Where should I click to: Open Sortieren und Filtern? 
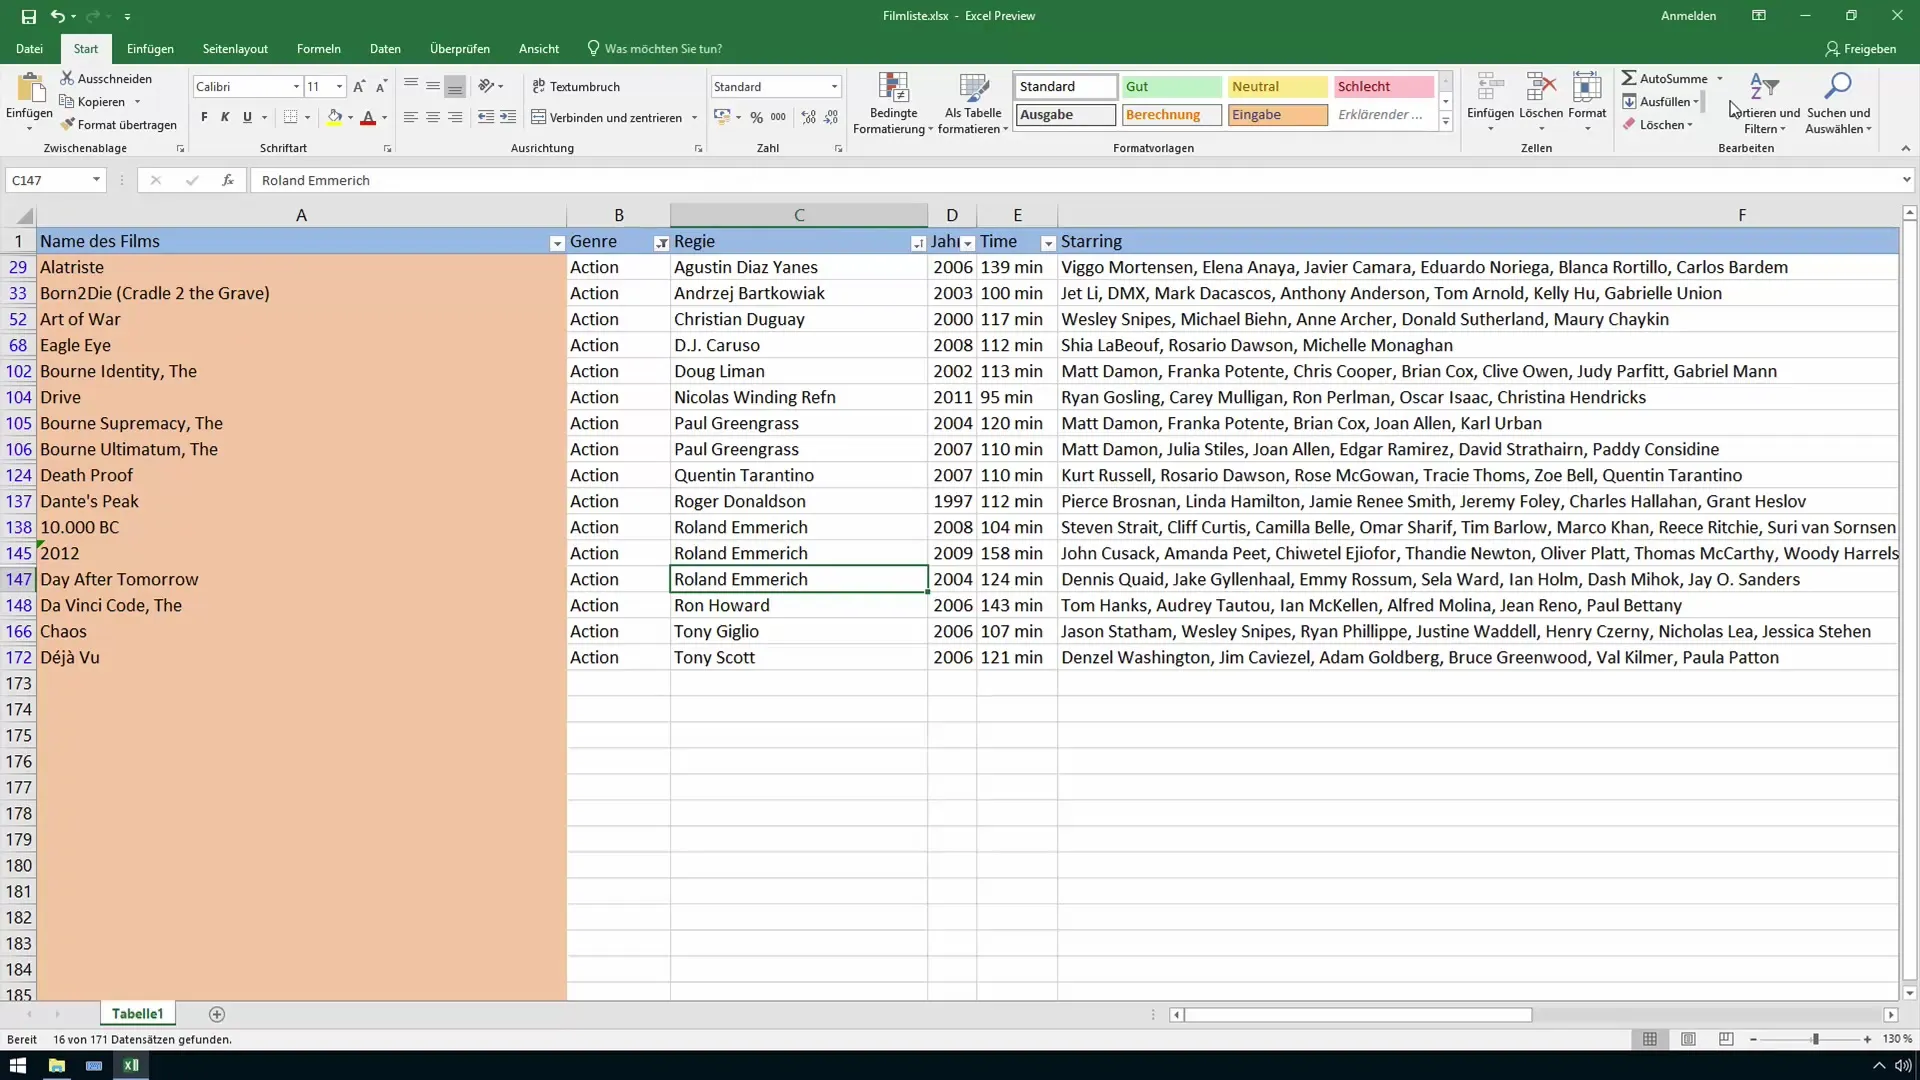[1766, 103]
